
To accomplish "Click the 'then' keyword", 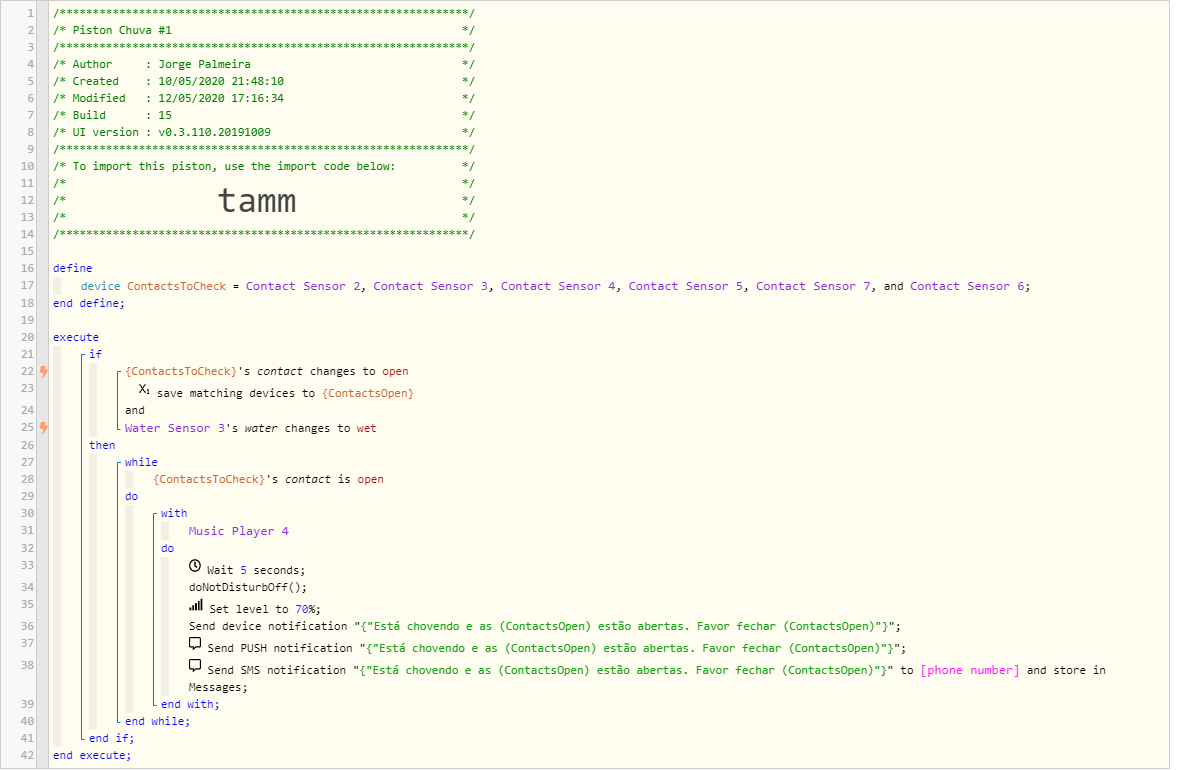I will point(102,445).
